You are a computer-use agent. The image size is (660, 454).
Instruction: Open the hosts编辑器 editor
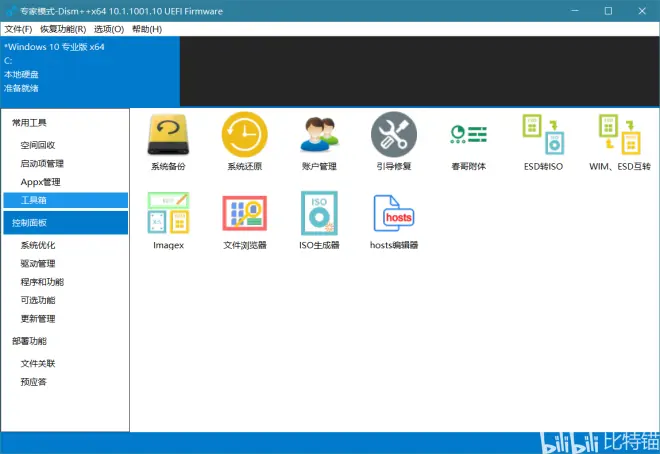pyautogui.click(x=394, y=214)
